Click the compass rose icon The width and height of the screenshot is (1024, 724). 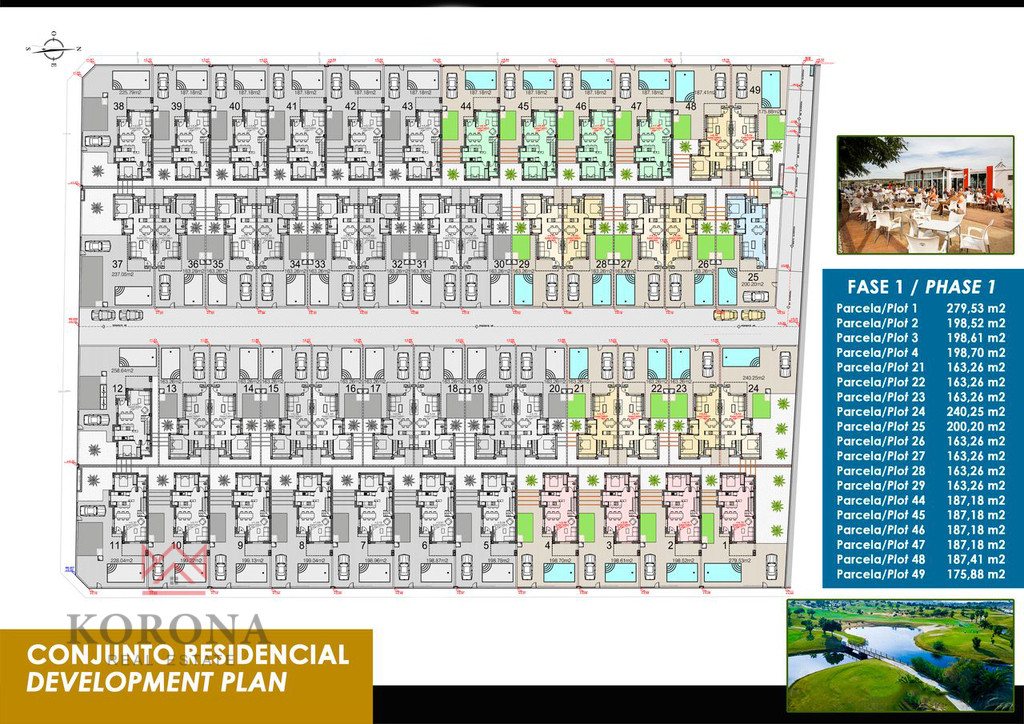click(54, 48)
